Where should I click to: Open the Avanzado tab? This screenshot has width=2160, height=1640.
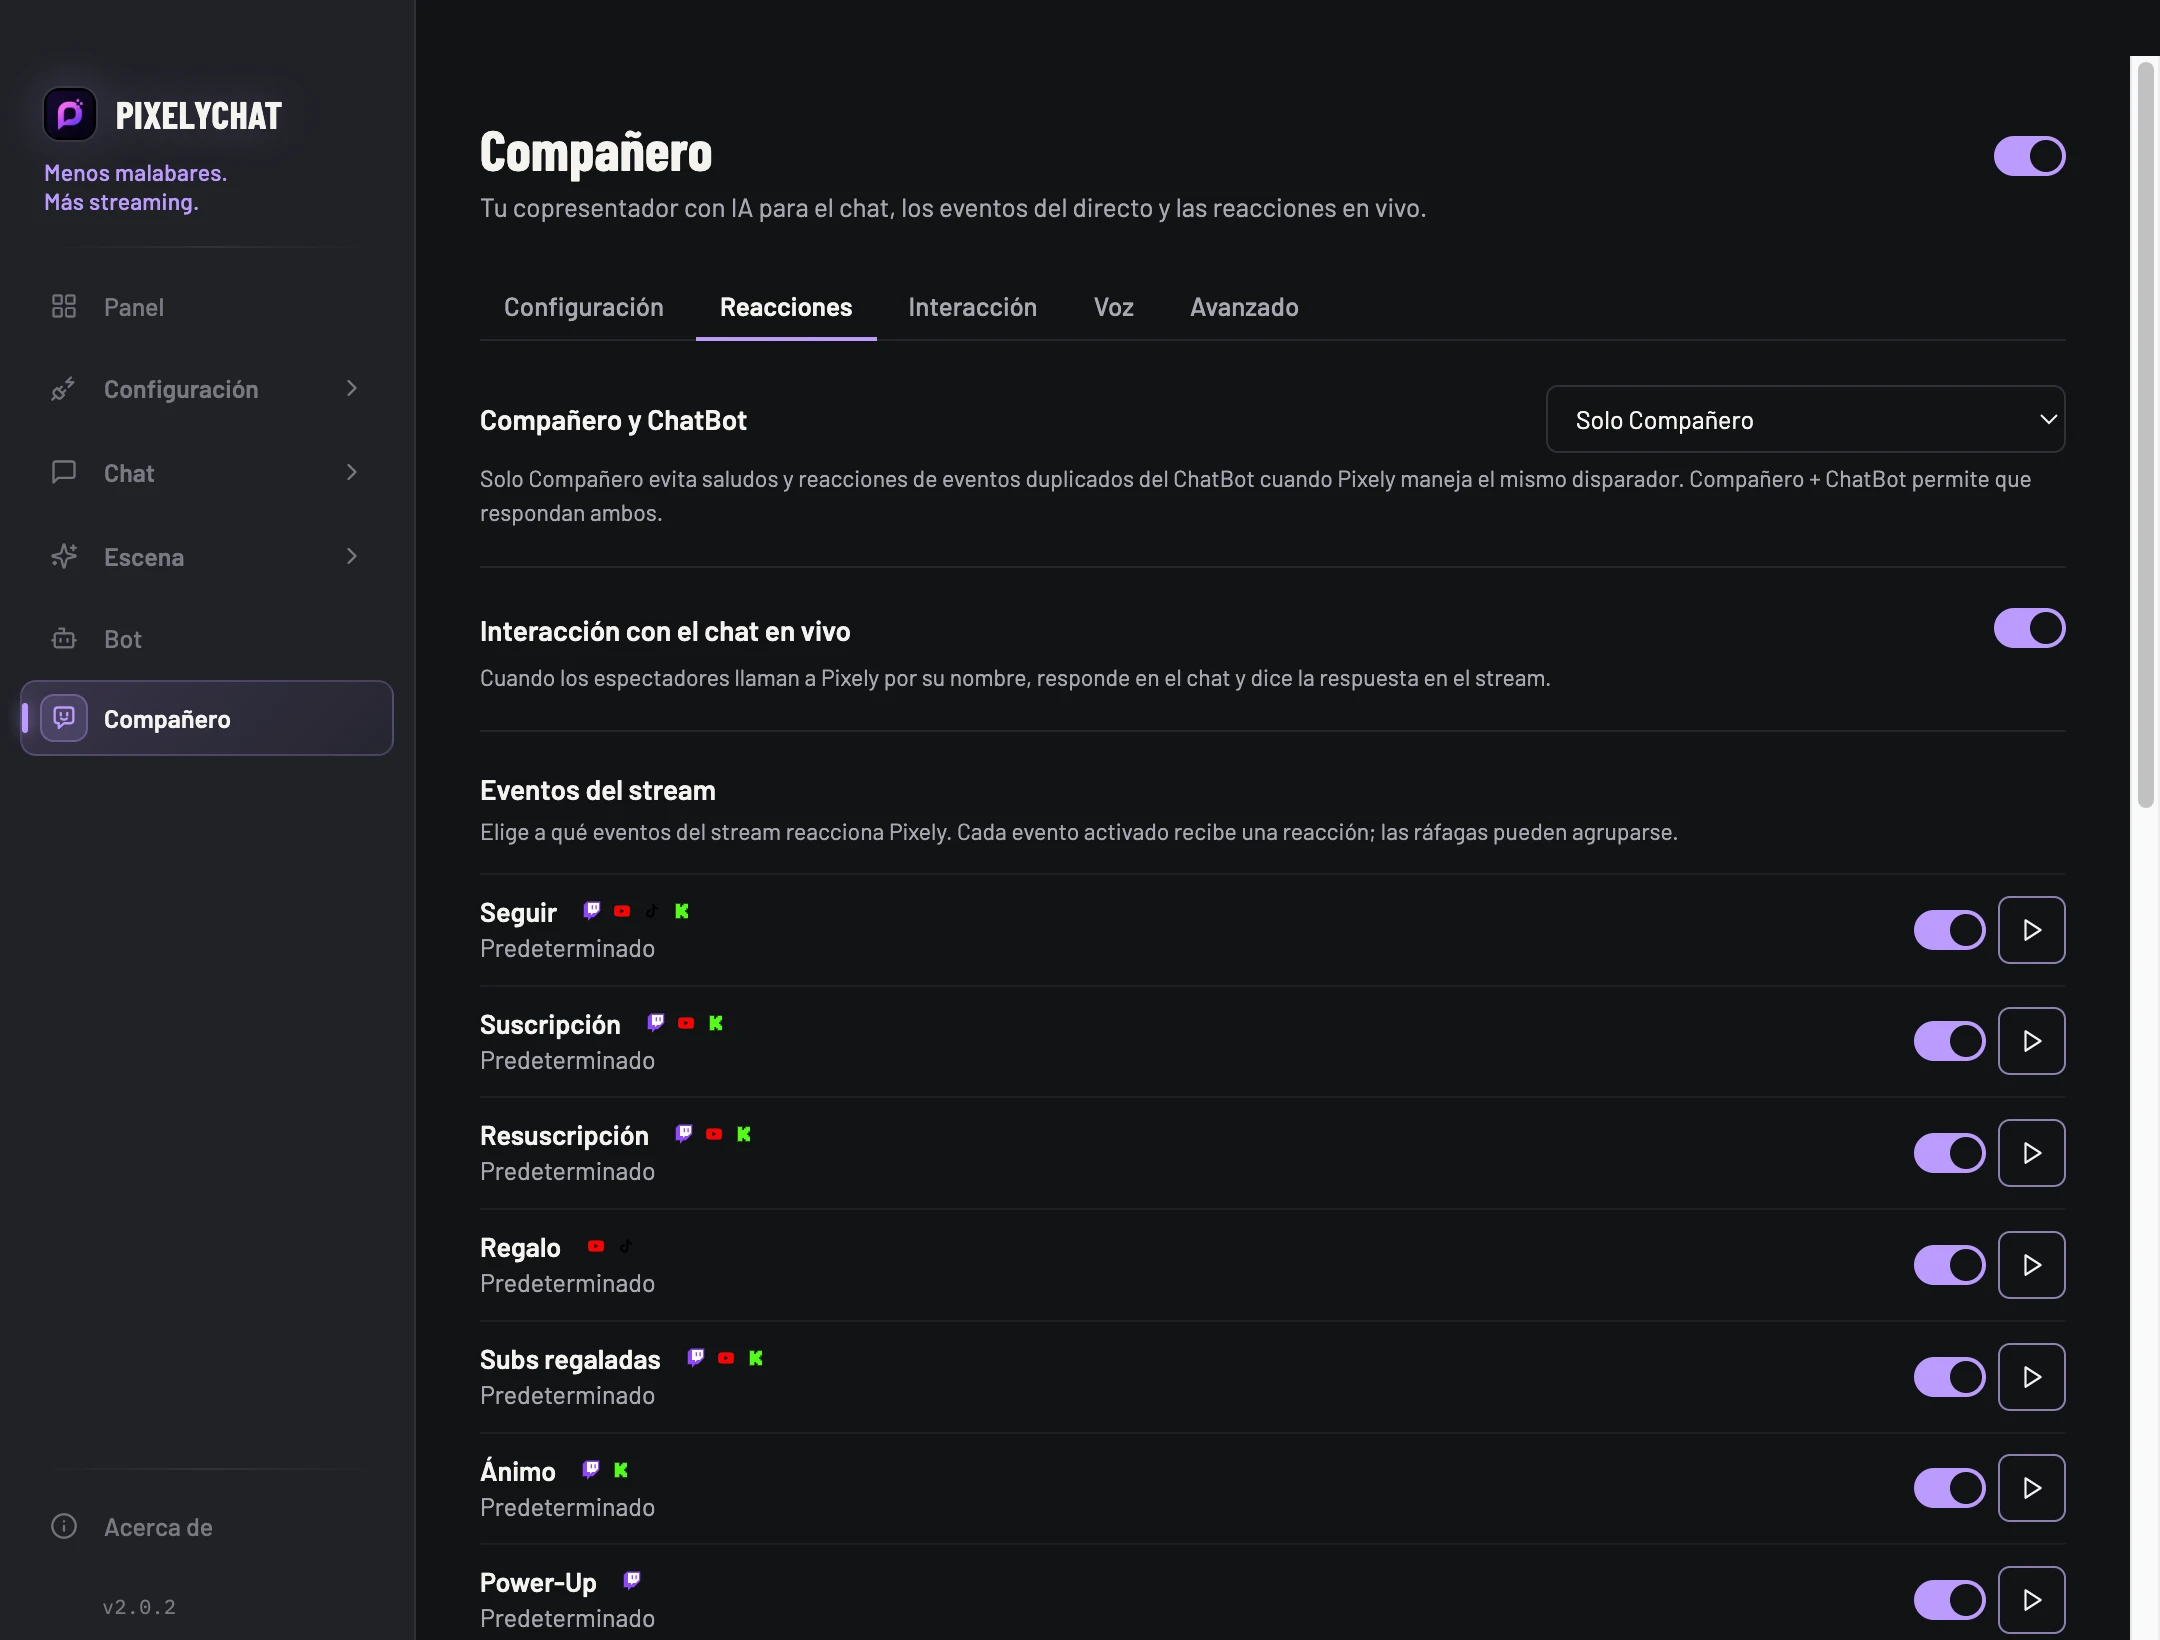pyautogui.click(x=1244, y=307)
